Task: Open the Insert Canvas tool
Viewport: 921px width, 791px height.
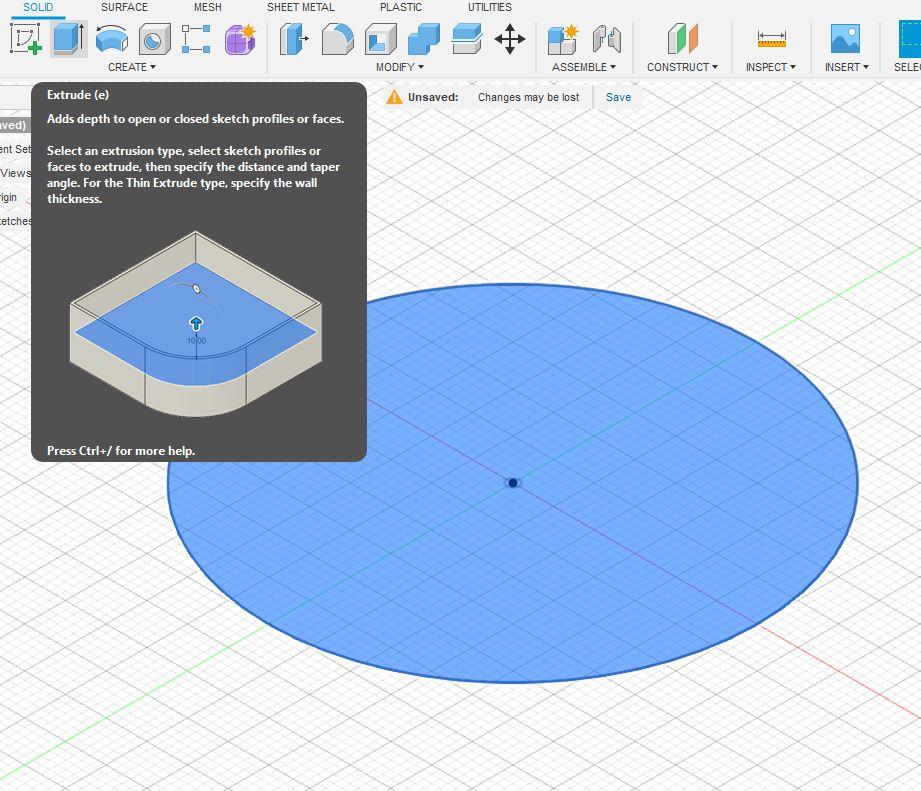Action: (845, 40)
